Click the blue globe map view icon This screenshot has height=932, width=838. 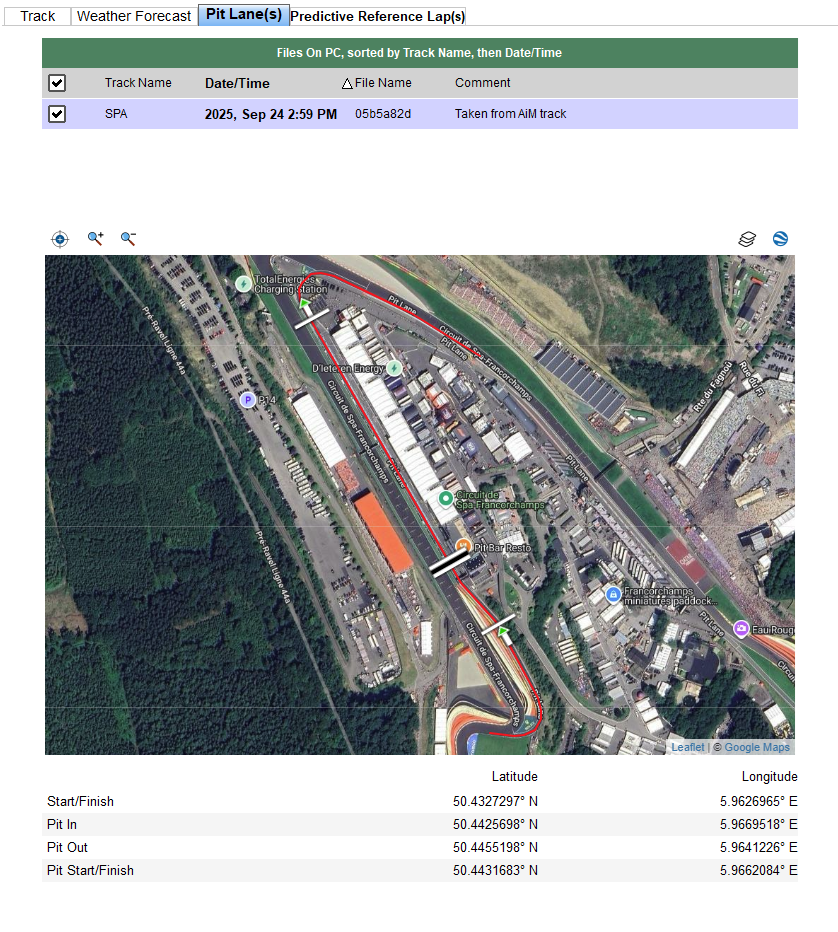(780, 239)
